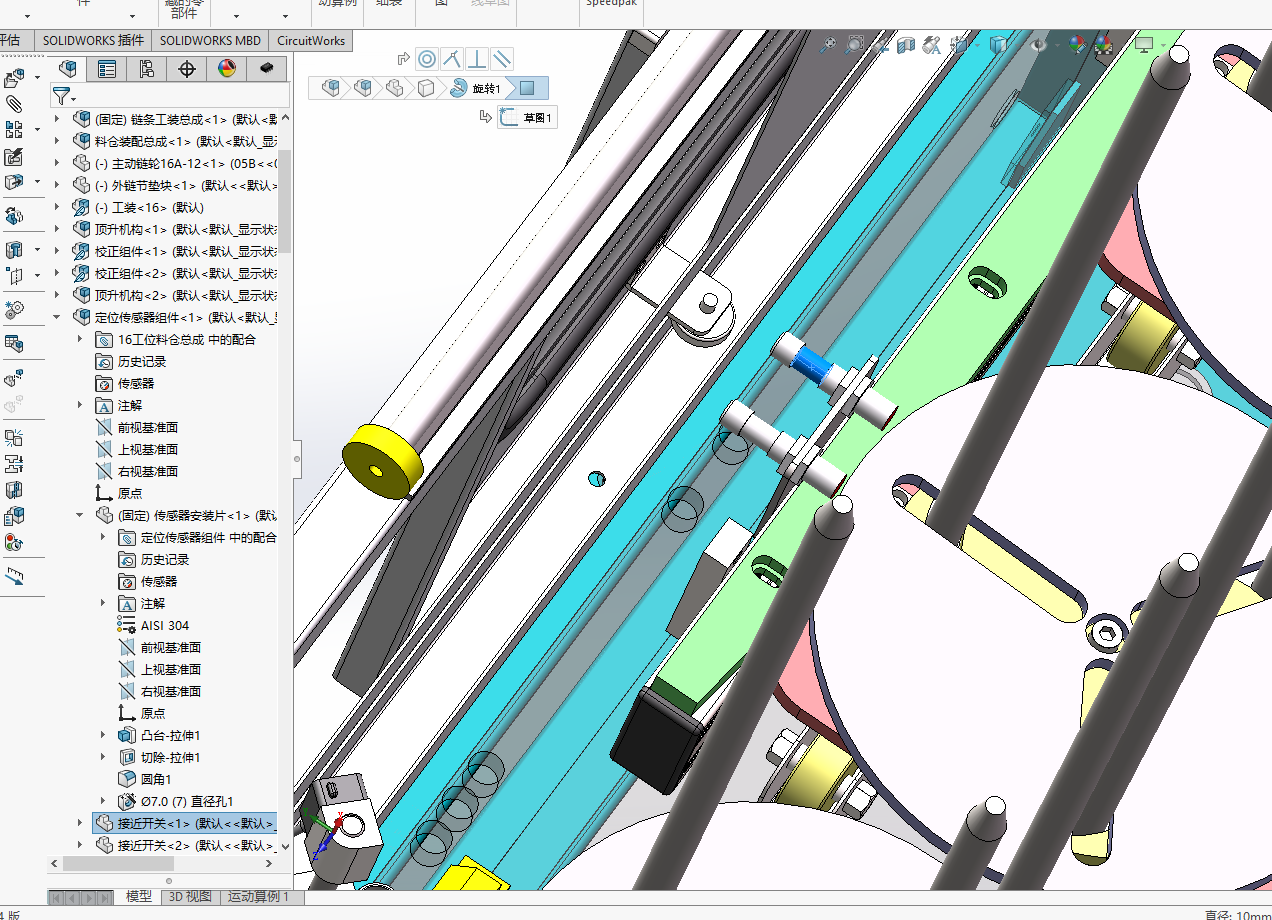The width and height of the screenshot is (1272, 920).
Task: Activate the Section View tool
Action: pos(906,45)
